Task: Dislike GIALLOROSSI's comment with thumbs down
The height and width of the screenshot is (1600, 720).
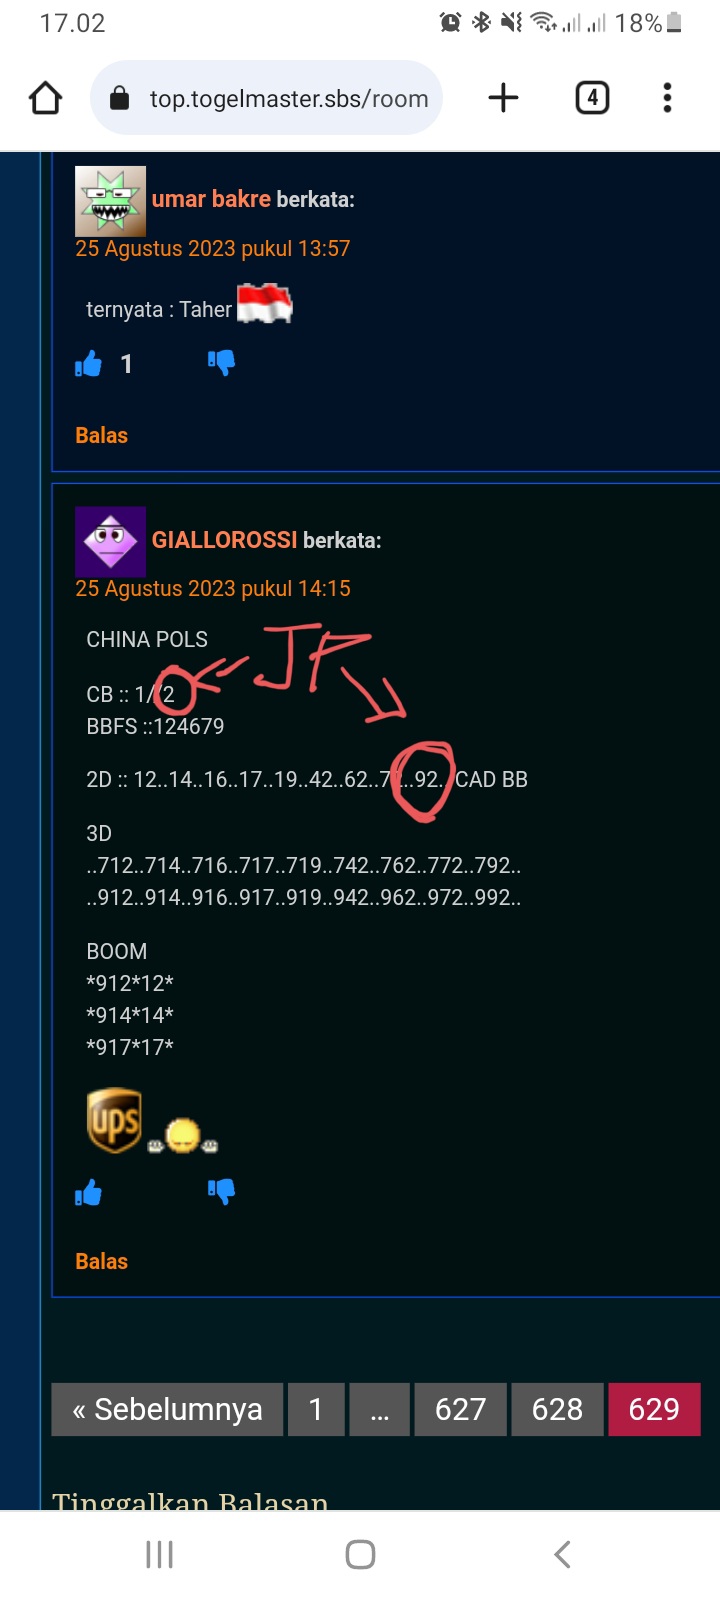Action: pos(221,1191)
